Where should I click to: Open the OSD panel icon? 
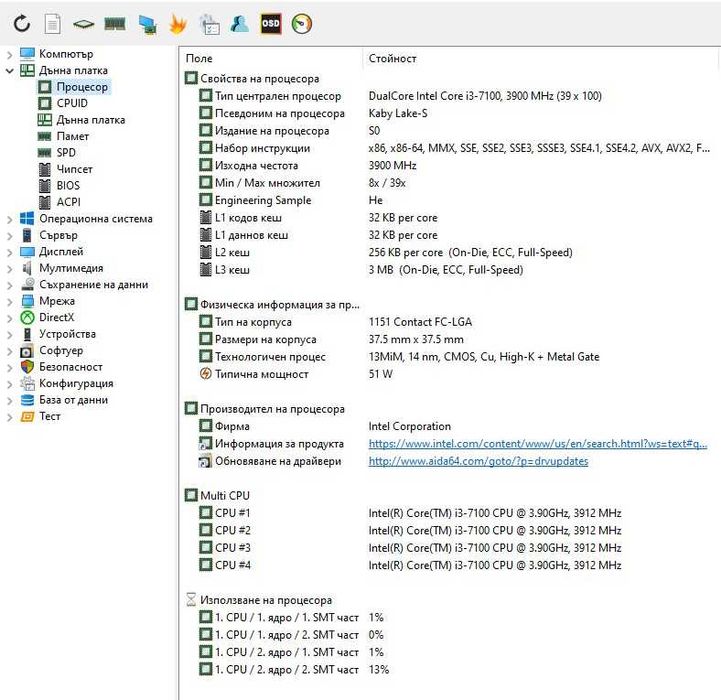[270, 23]
